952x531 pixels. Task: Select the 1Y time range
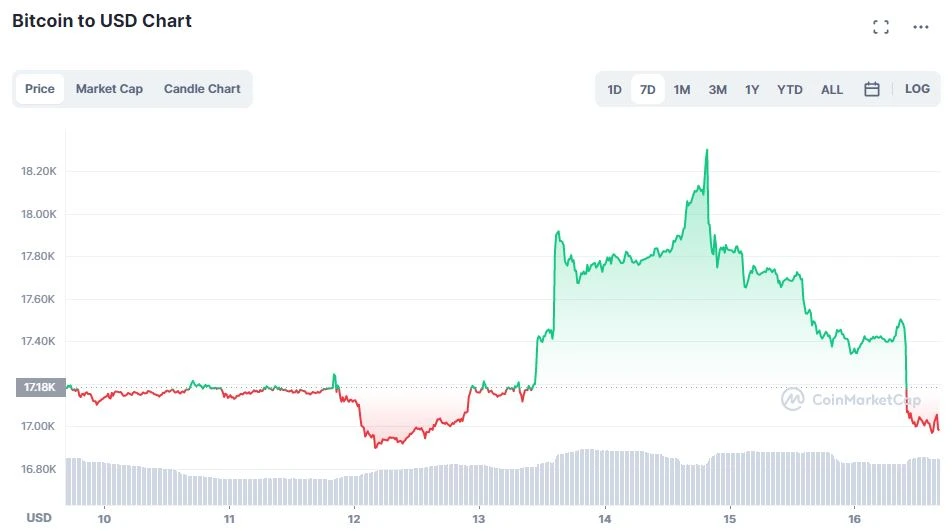click(x=752, y=89)
